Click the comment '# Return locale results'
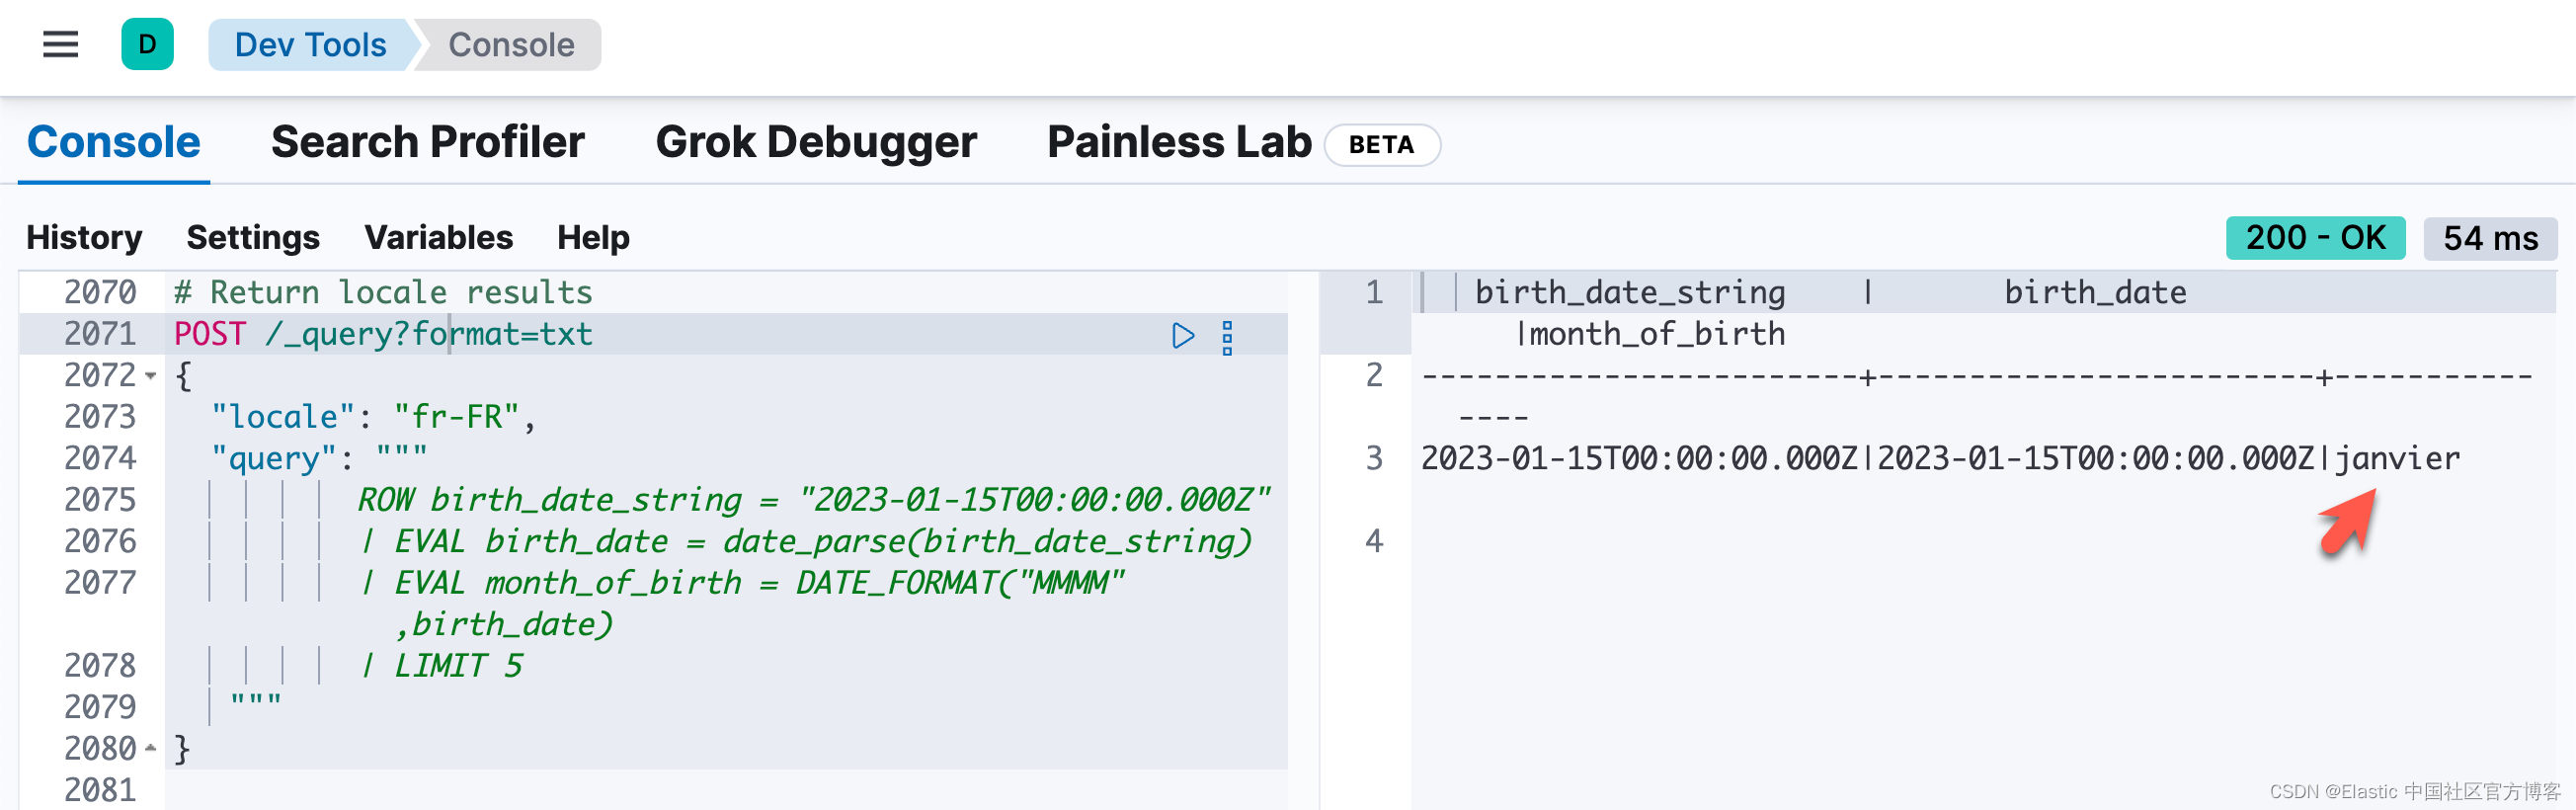 click(383, 292)
